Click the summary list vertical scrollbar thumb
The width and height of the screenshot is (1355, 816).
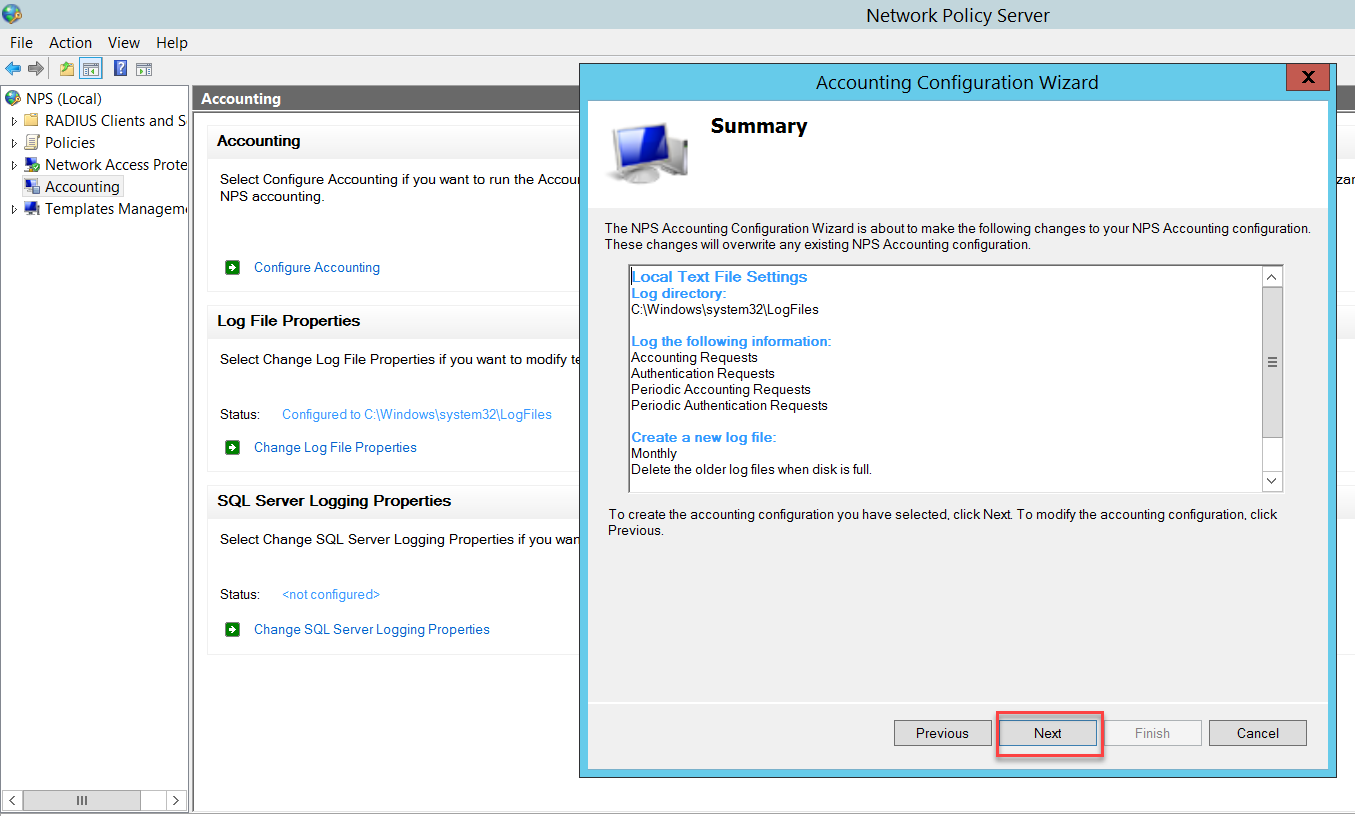[x=1272, y=362]
